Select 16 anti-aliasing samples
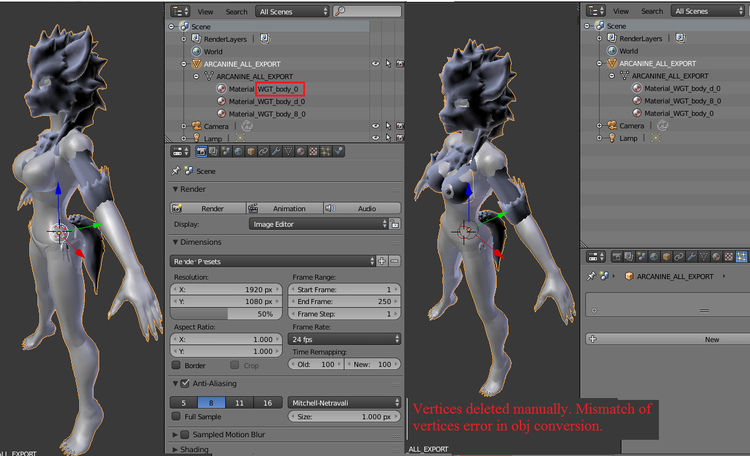This screenshot has width=750, height=456. coord(267,403)
